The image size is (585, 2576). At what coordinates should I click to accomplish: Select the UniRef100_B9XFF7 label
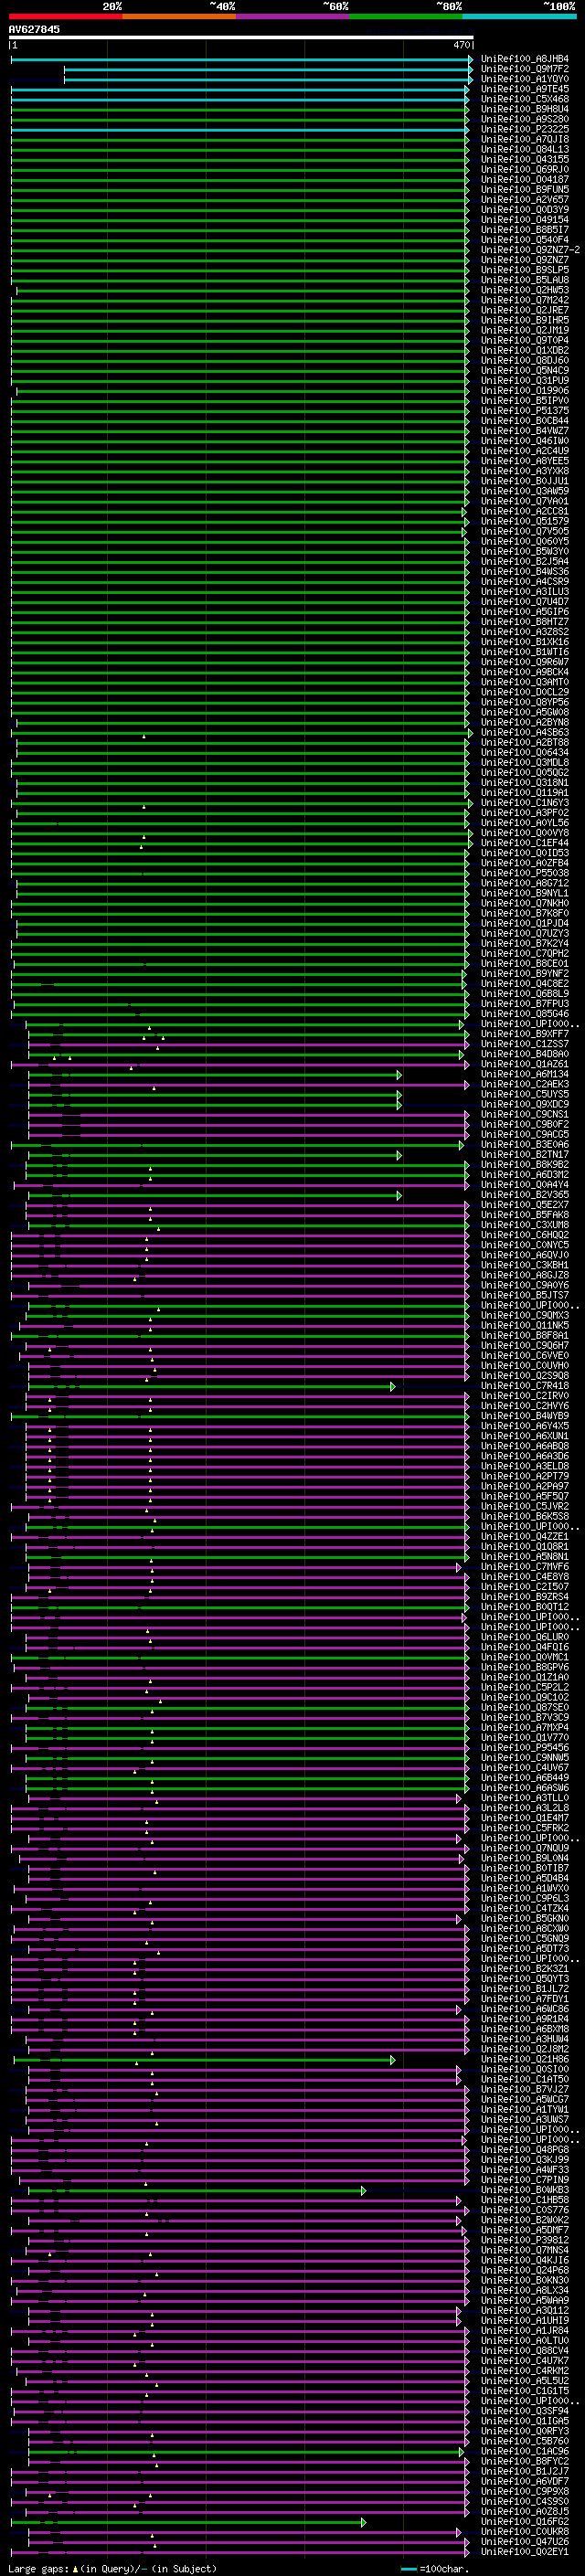[x=524, y=1034]
